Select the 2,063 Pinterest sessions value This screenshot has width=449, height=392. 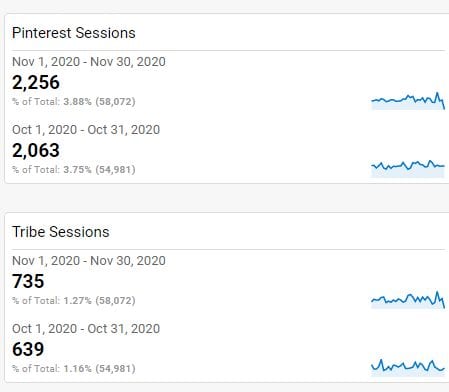coord(36,150)
